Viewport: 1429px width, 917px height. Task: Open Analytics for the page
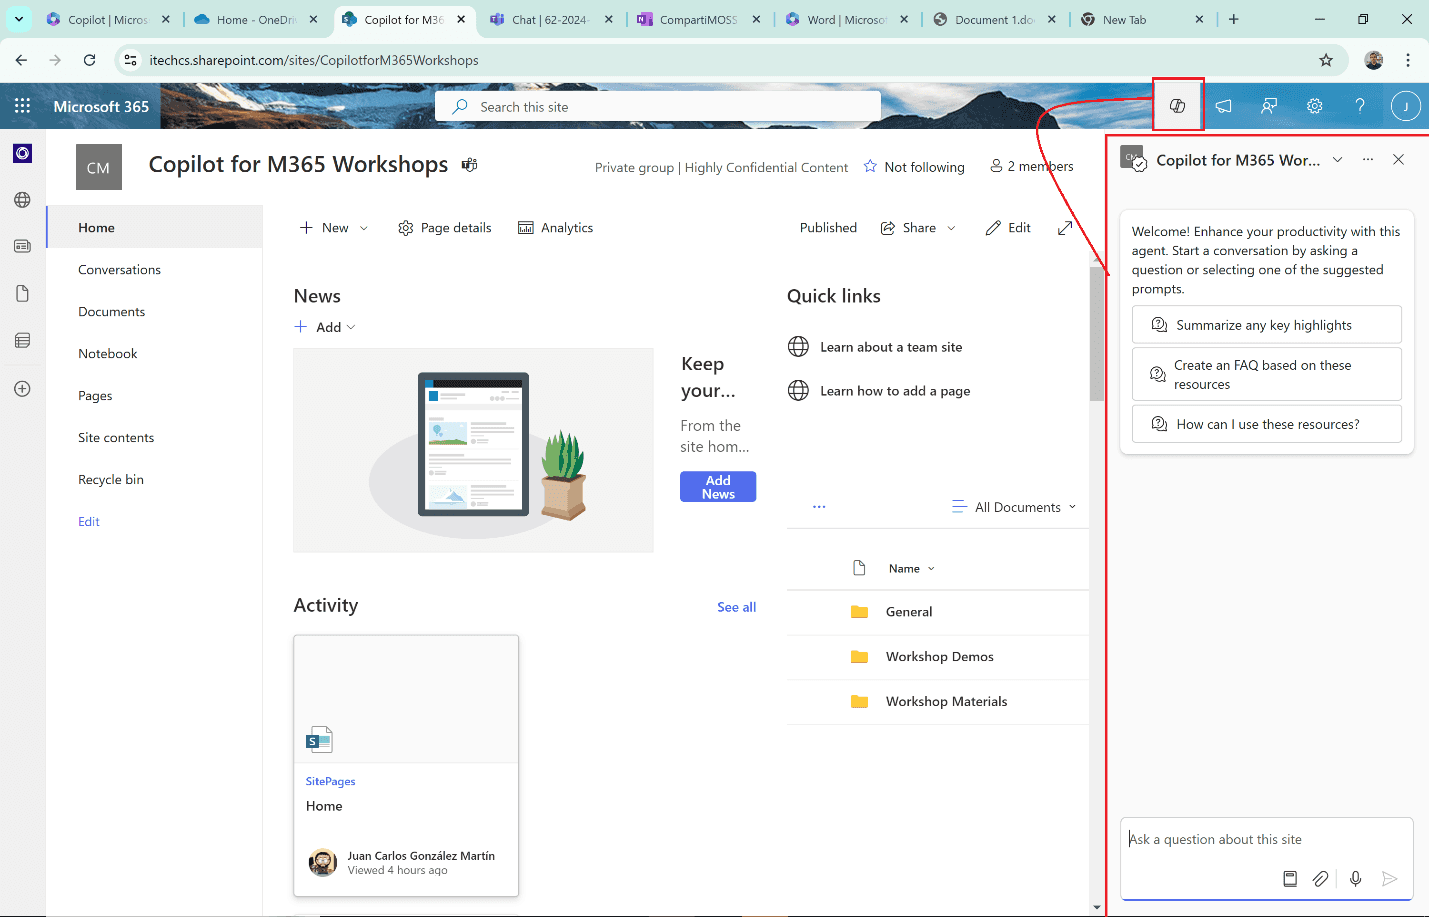(555, 228)
